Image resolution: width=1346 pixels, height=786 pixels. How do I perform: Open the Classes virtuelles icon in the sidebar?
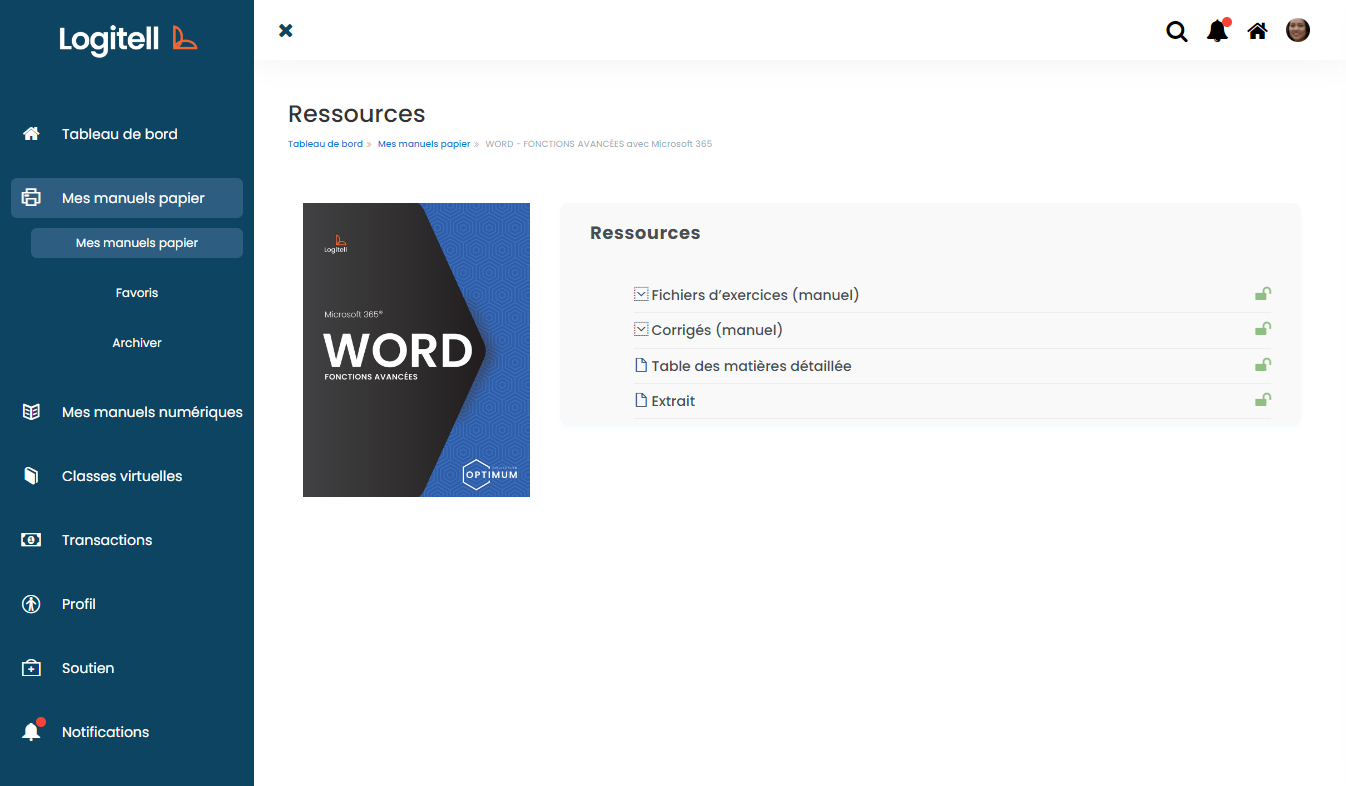pos(30,475)
